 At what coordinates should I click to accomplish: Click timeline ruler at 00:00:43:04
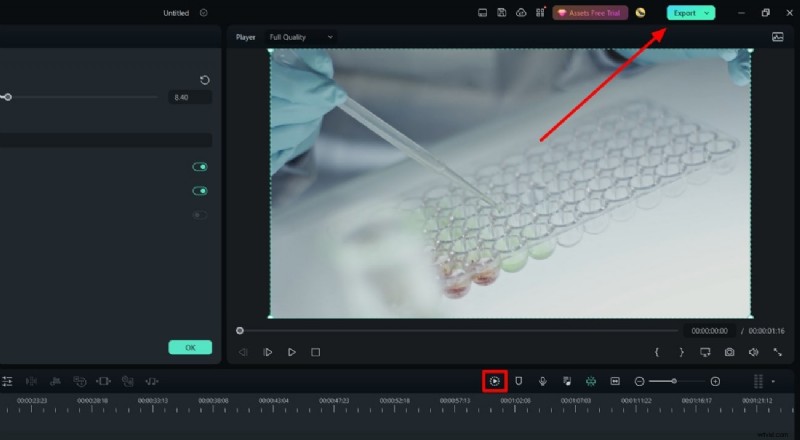[x=273, y=401]
